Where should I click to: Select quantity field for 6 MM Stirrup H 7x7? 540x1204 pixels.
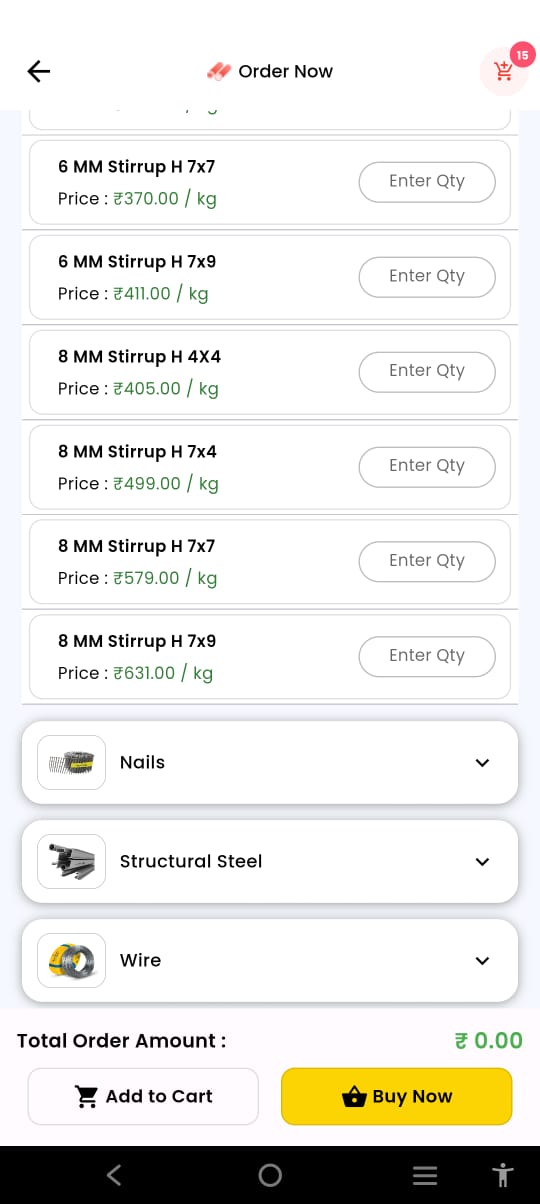coord(427,181)
